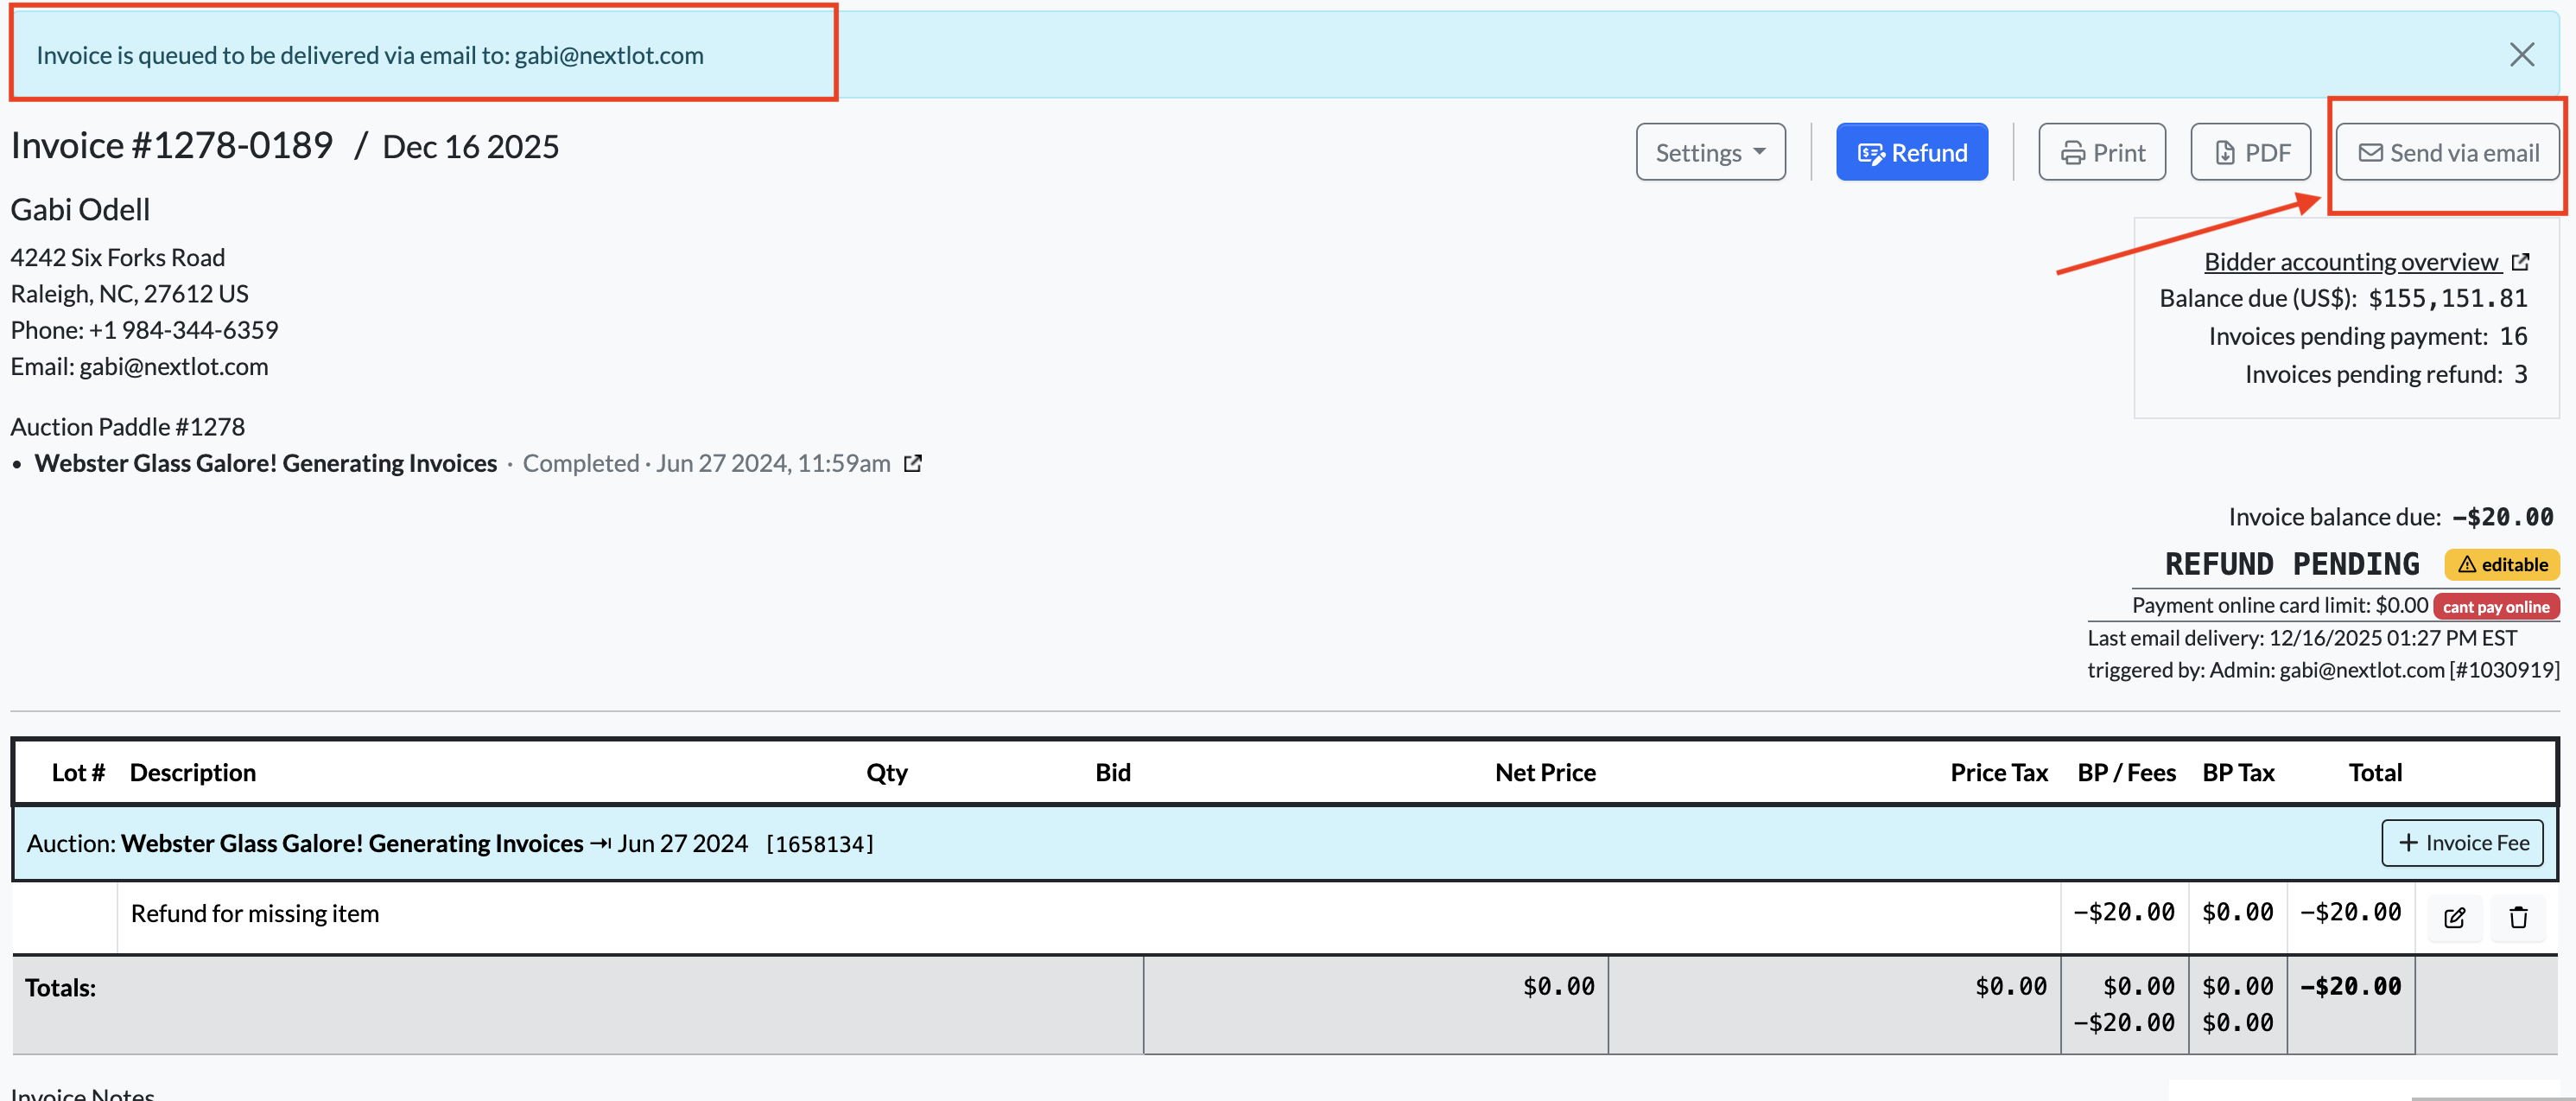Viewport: 2576px width, 1101px height.
Task: Click Auction Paddle #1278 text
Action: (x=128, y=427)
